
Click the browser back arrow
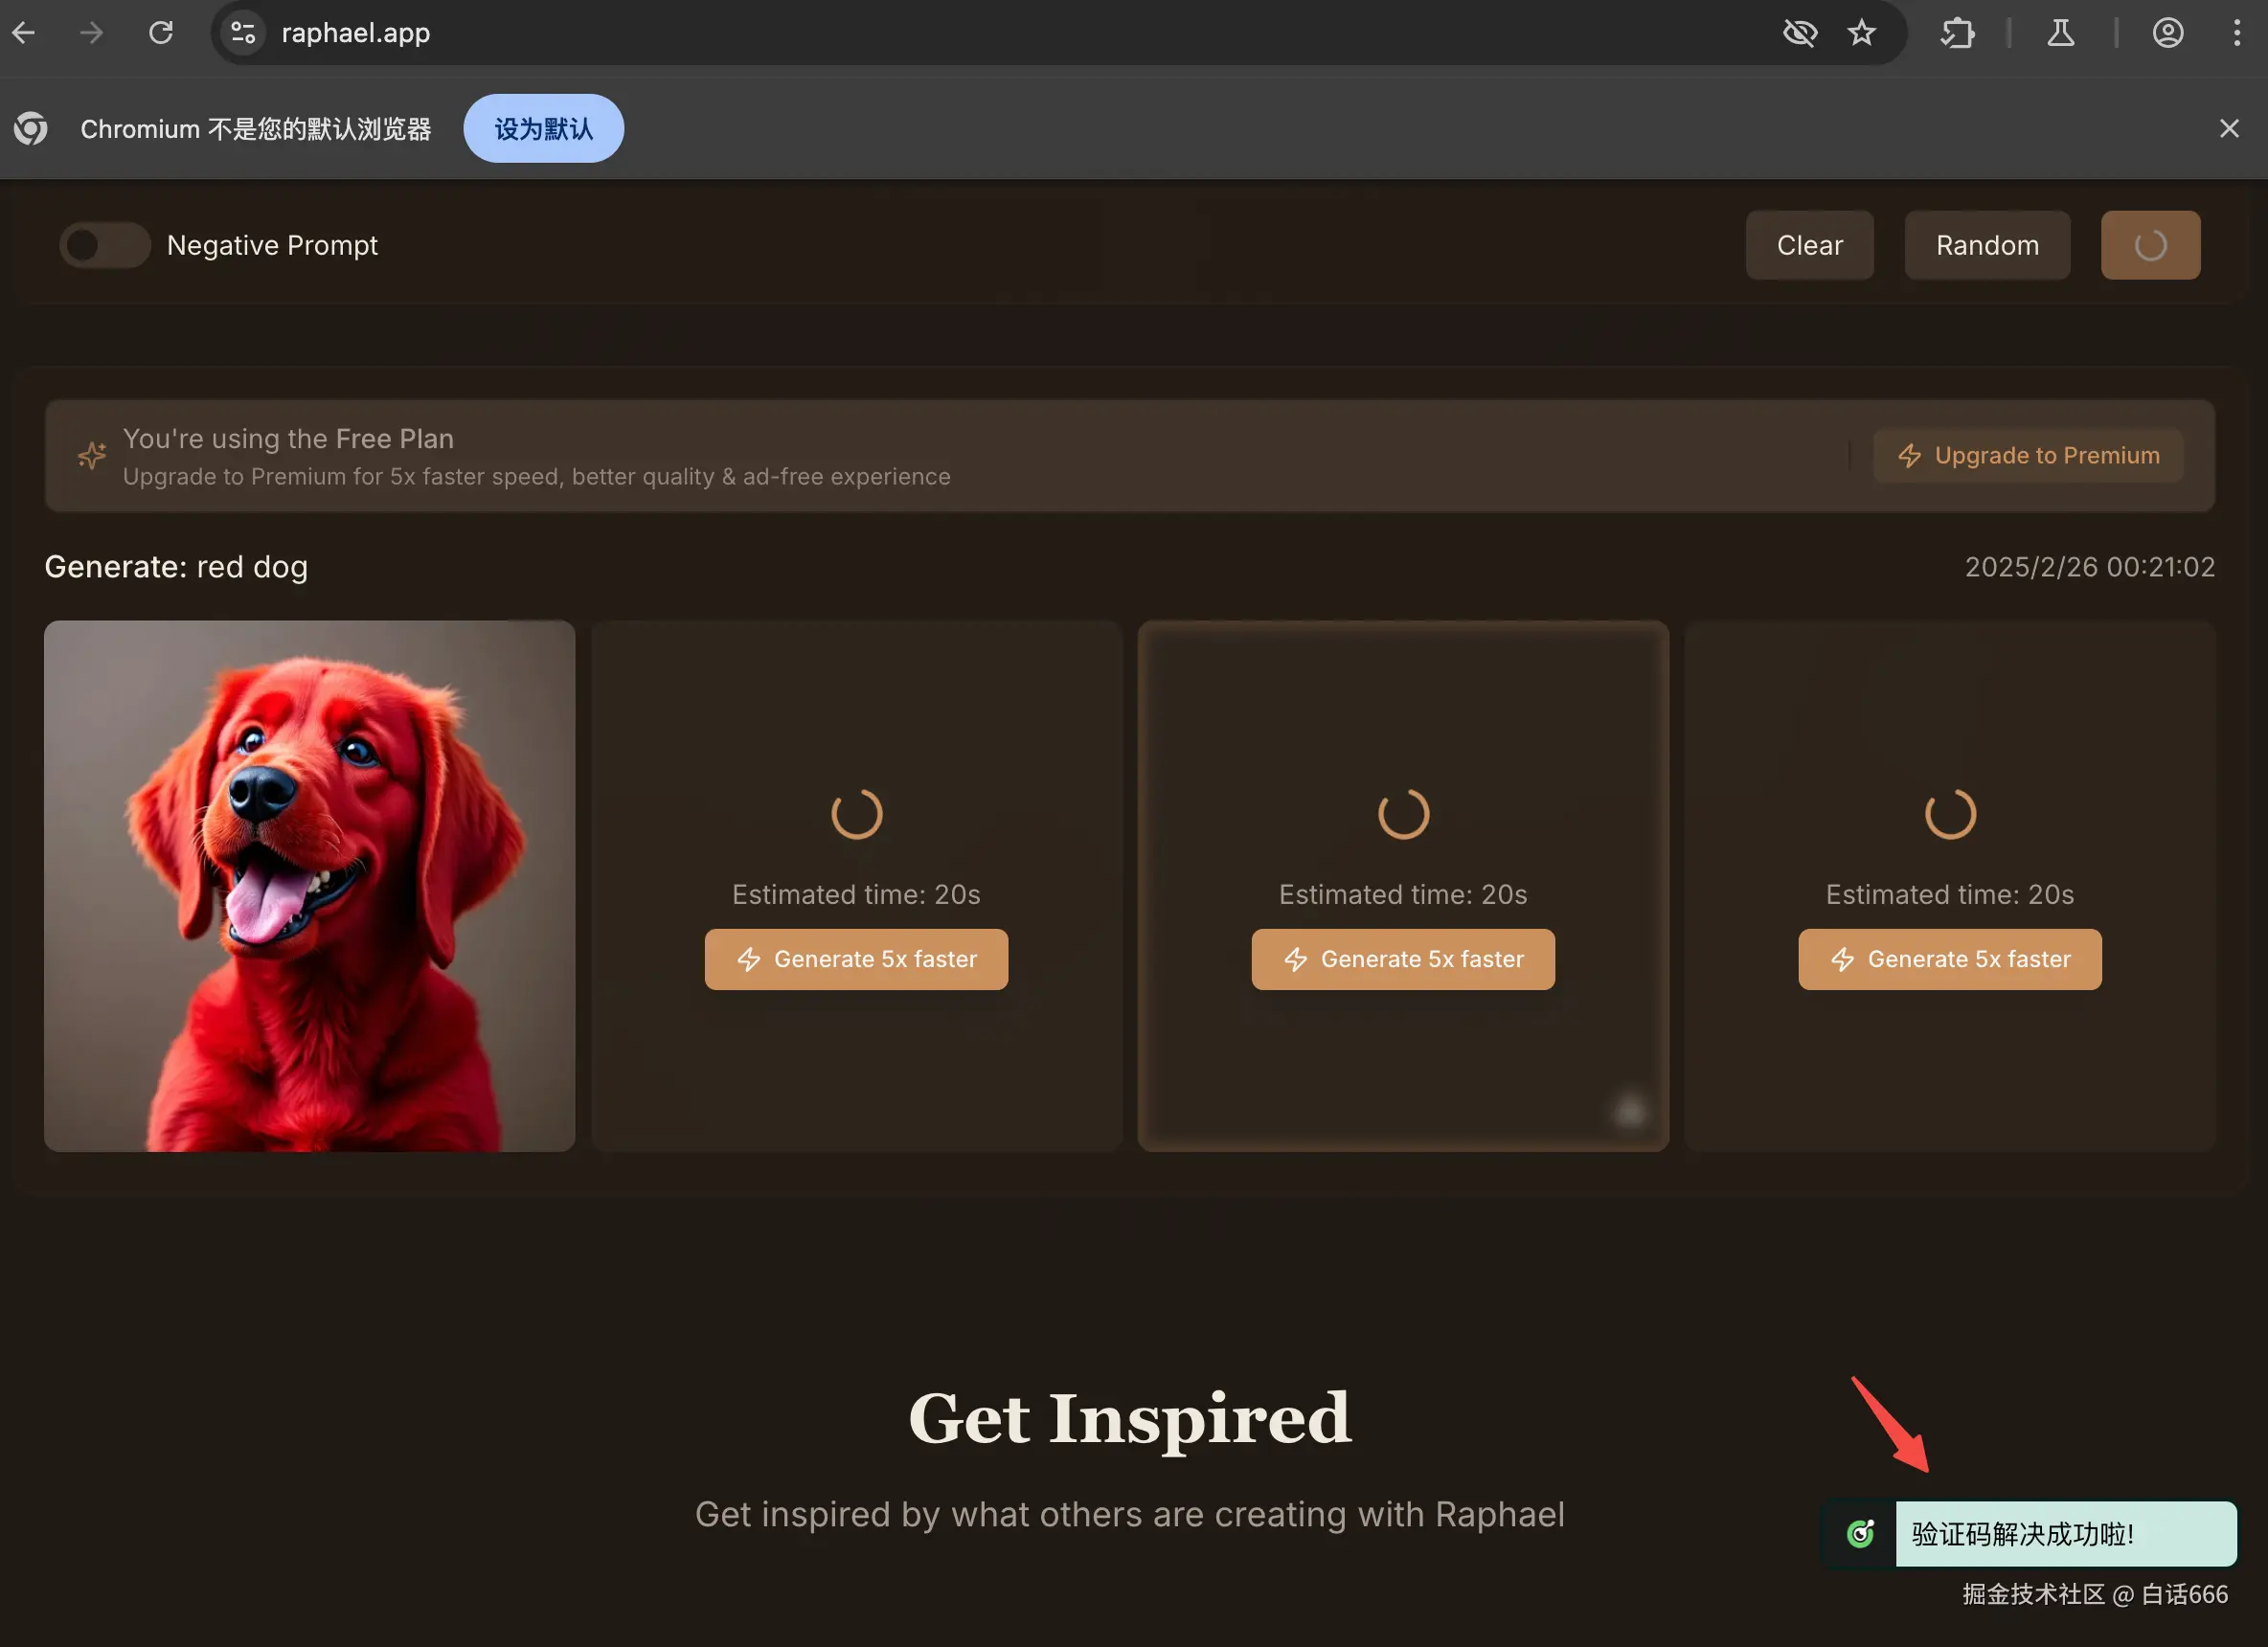click(24, 33)
